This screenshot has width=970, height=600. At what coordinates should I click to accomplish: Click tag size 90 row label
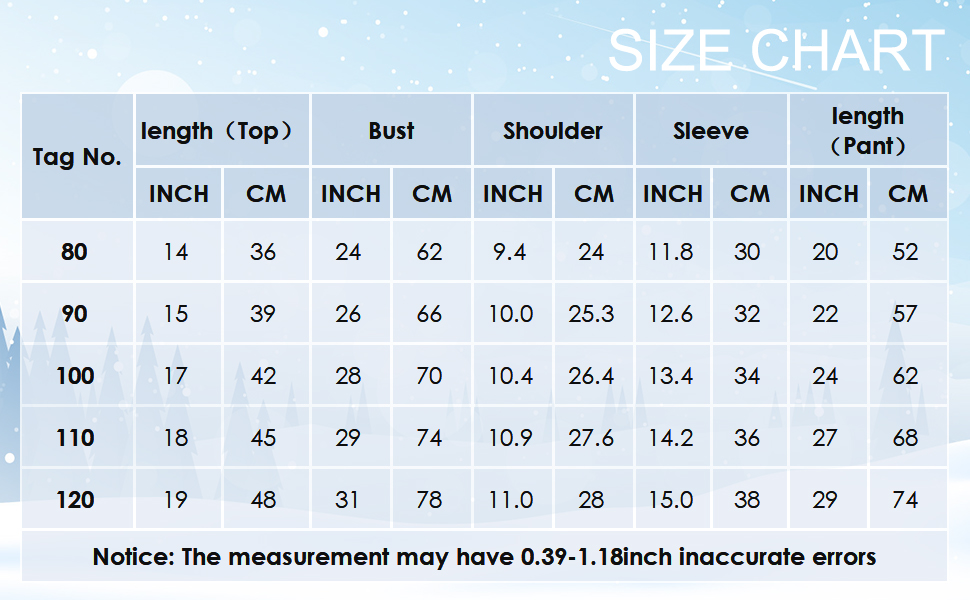coord(74,314)
